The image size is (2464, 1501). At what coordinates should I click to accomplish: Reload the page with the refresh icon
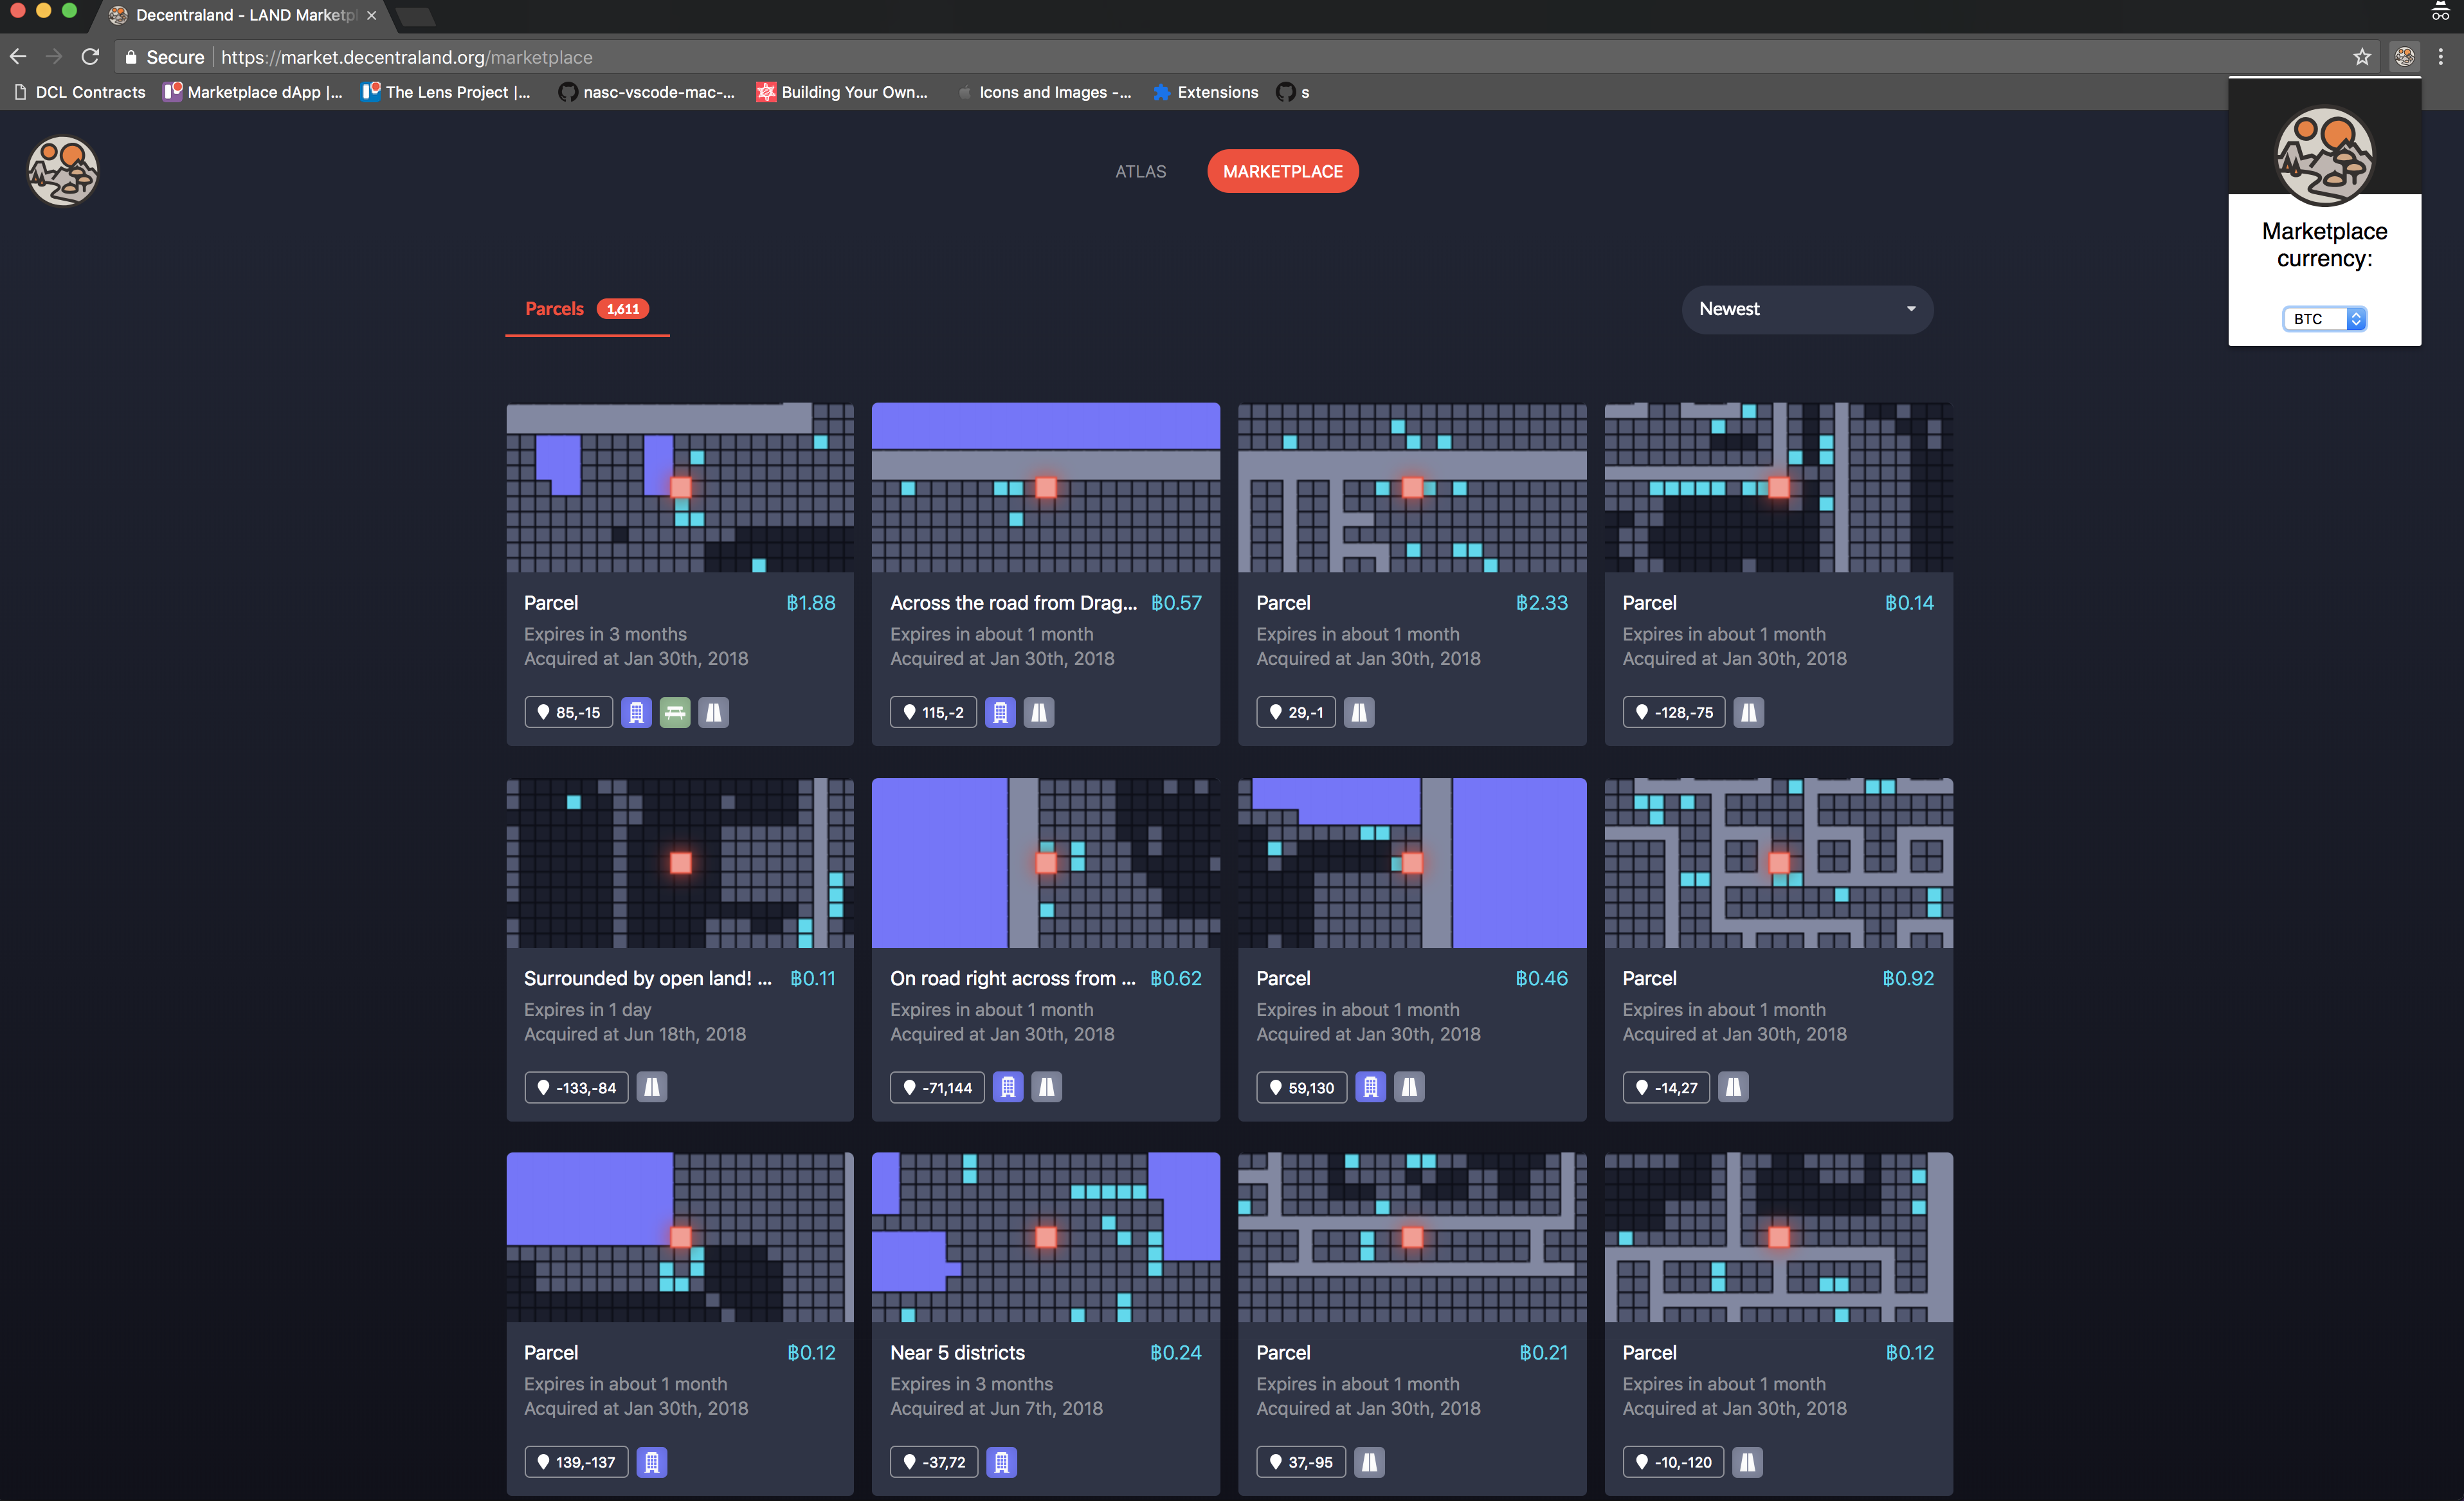click(x=90, y=57)
